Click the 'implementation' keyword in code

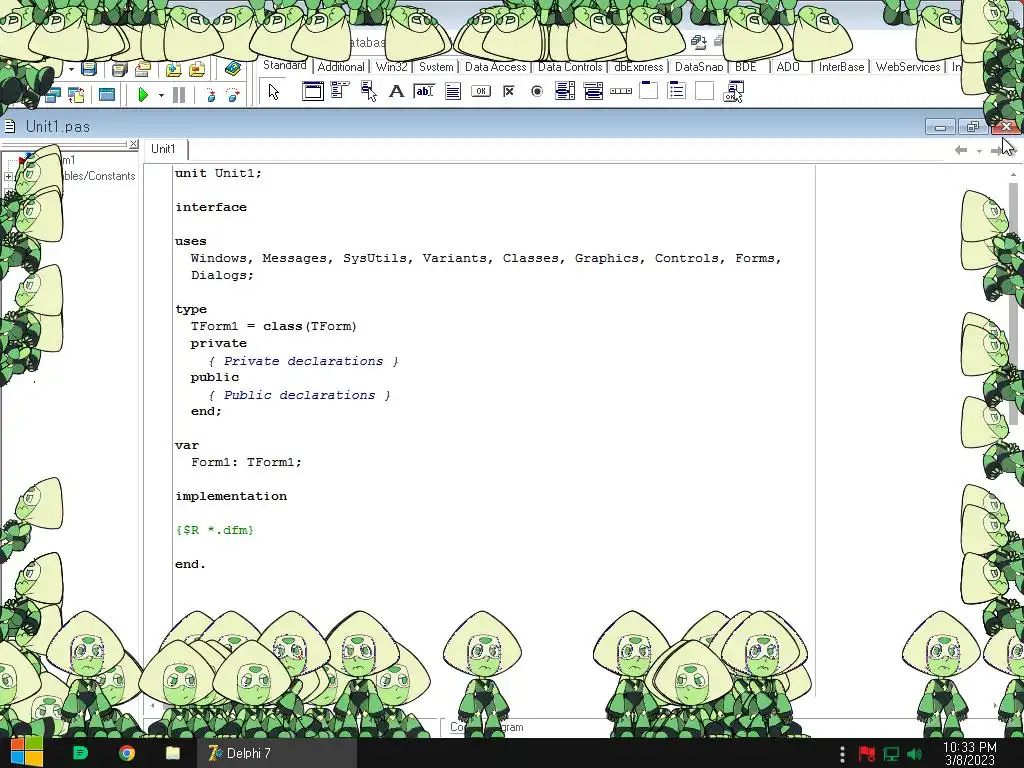pyautogui.click(x=231, y=496)
